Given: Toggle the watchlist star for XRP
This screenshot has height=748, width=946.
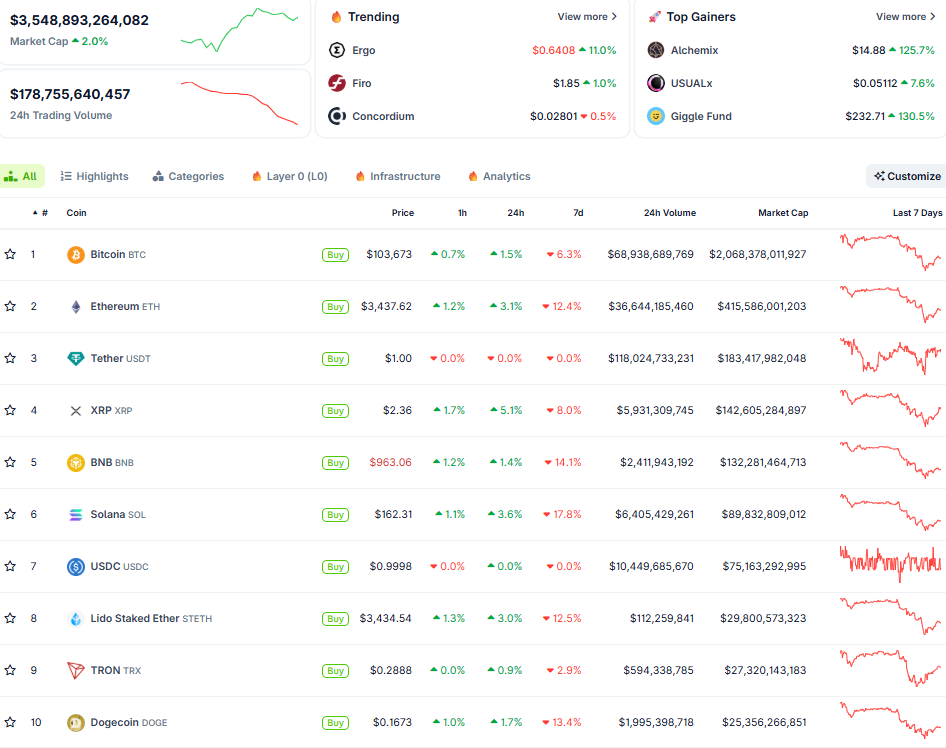Looking at the screenshot, I should click(11, 410).
